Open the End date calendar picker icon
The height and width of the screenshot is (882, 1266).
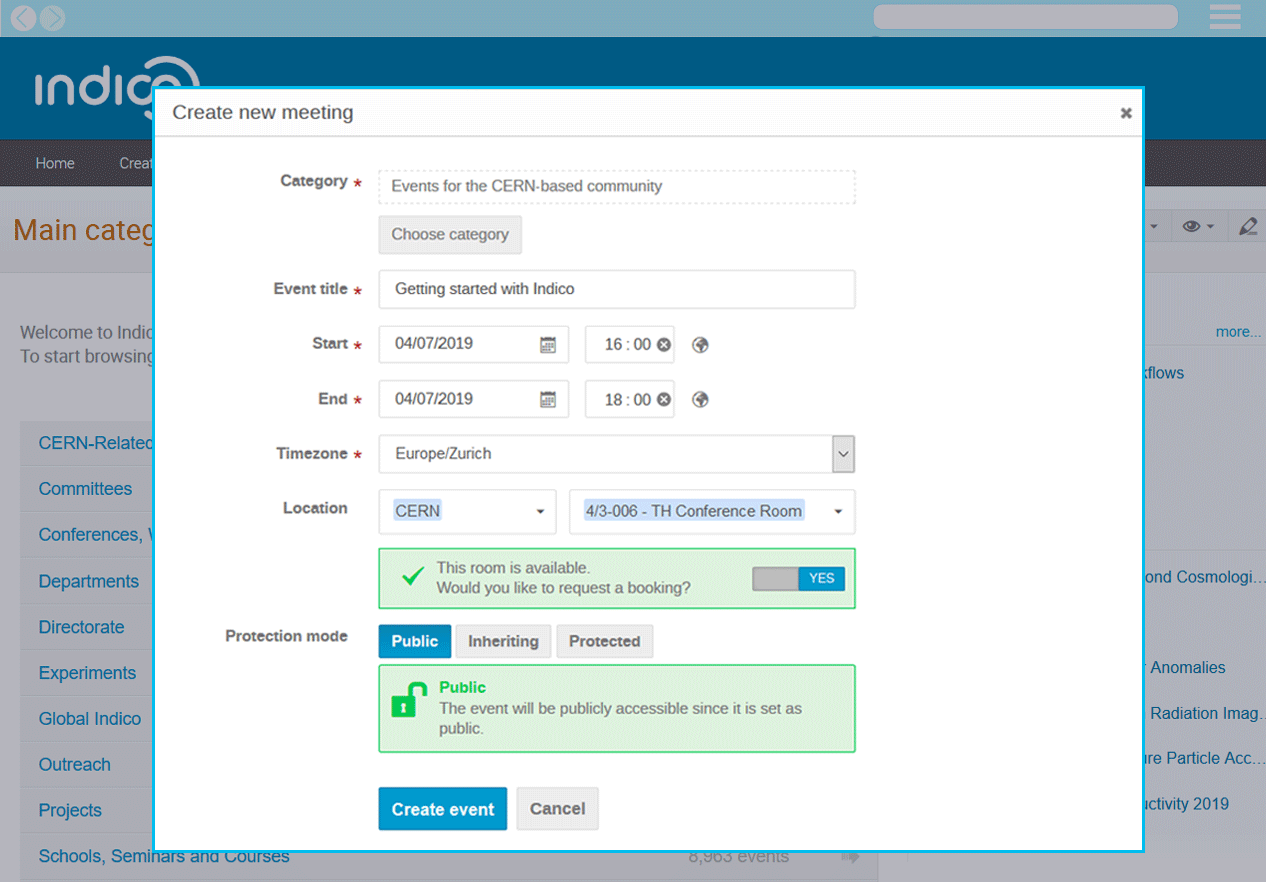point(548,400)
